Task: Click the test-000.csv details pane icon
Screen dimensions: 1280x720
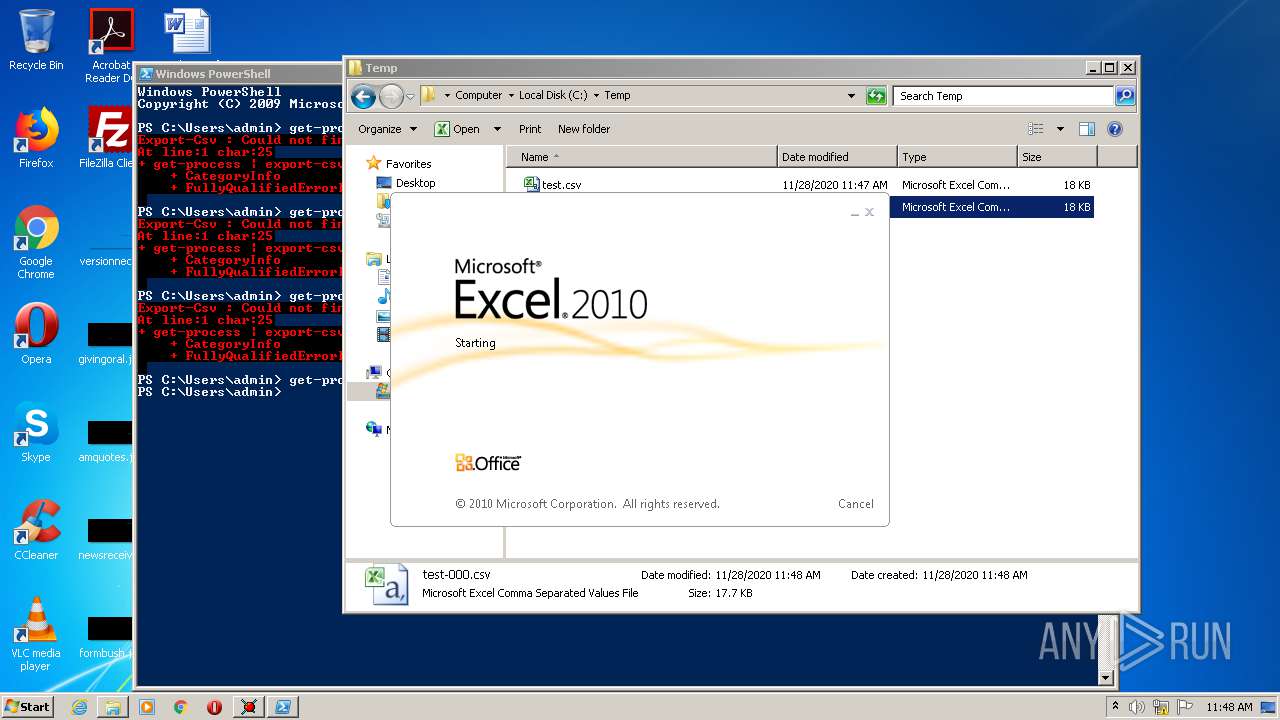Action: (x=386, y=584)
